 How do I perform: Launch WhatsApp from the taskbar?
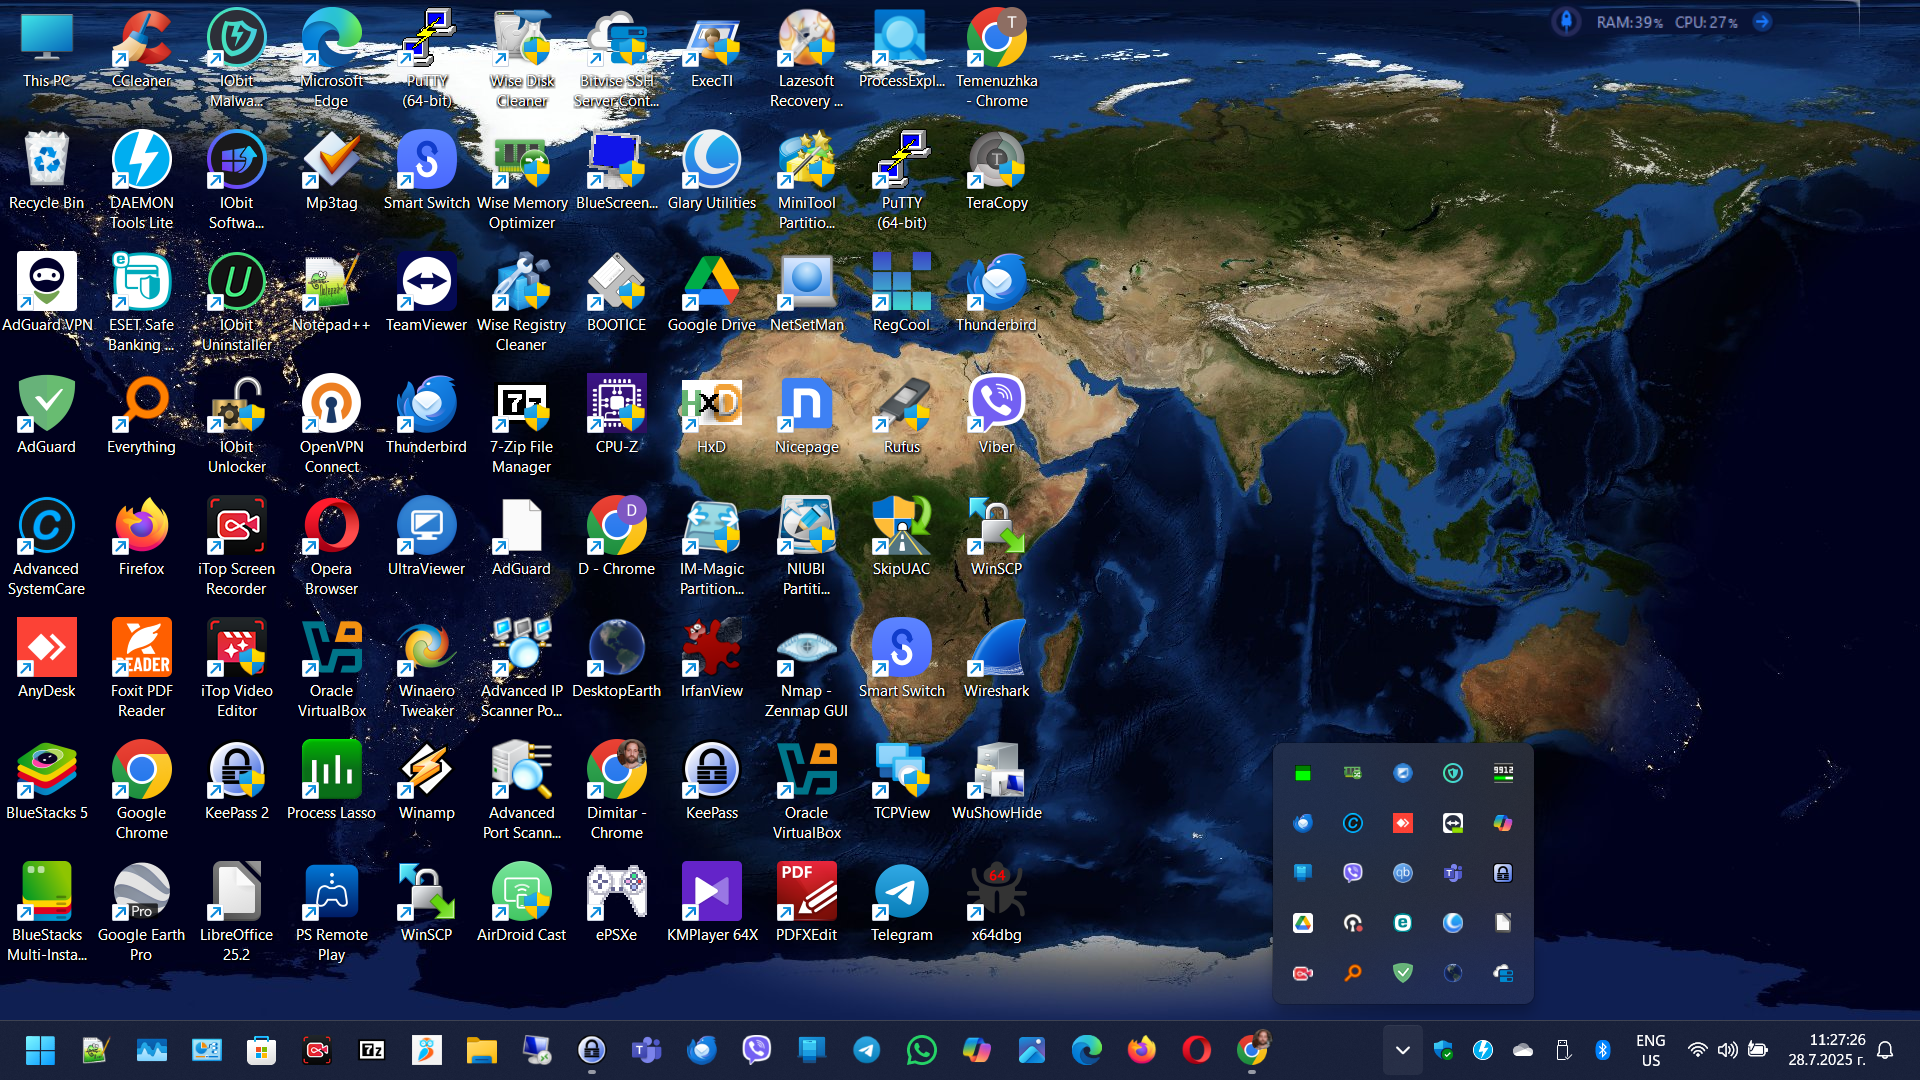pos(921,1050)
